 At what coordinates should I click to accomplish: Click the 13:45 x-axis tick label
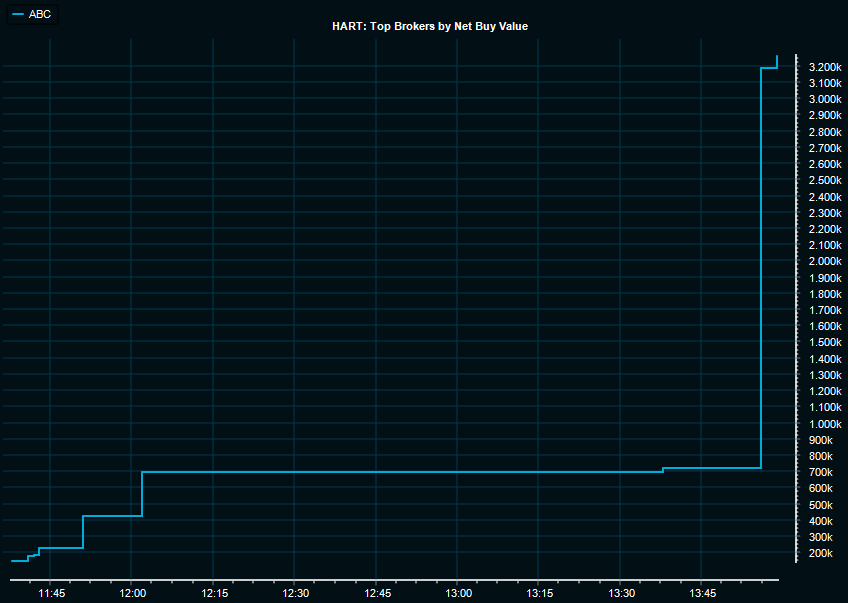(702, 593)
